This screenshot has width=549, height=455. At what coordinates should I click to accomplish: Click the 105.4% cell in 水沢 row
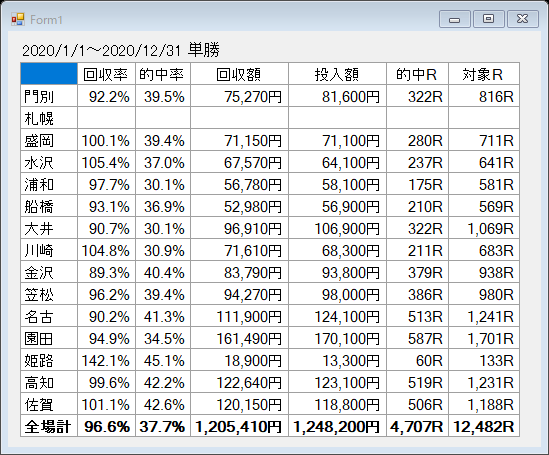(x=106, y=162)
